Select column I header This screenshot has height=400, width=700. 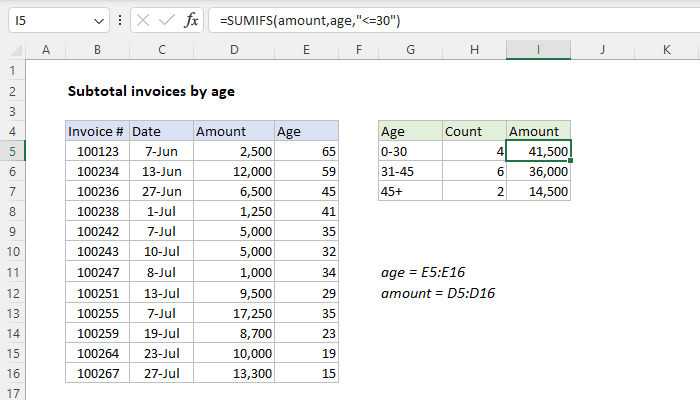point(538,49)
